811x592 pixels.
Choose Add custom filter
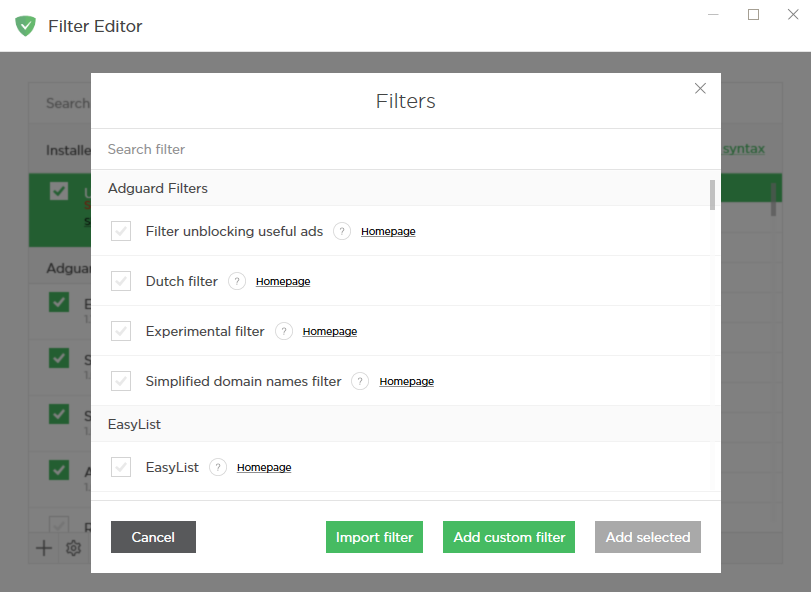click(509, 537)
